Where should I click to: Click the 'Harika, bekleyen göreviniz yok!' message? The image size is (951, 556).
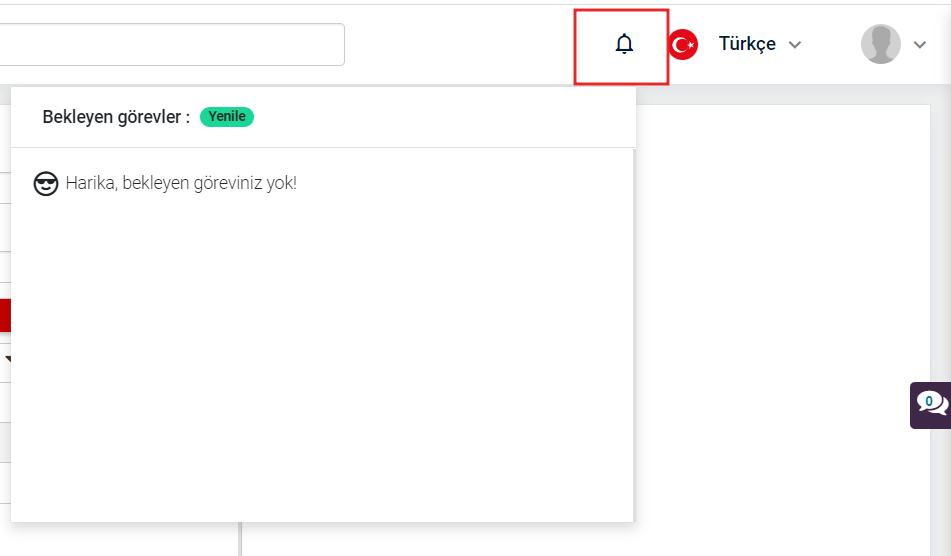[x=181, y=183]
